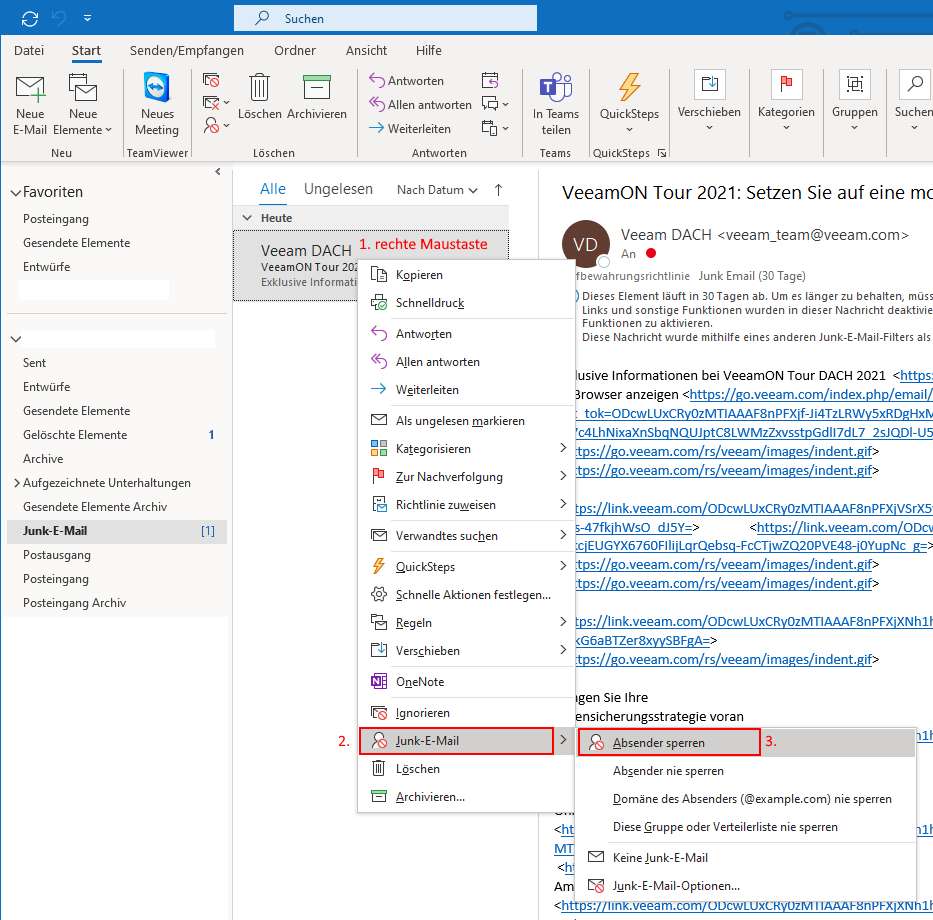Open the Nach Datum sort dropdown
Screen dimensions: 933x920
[437, 190]
